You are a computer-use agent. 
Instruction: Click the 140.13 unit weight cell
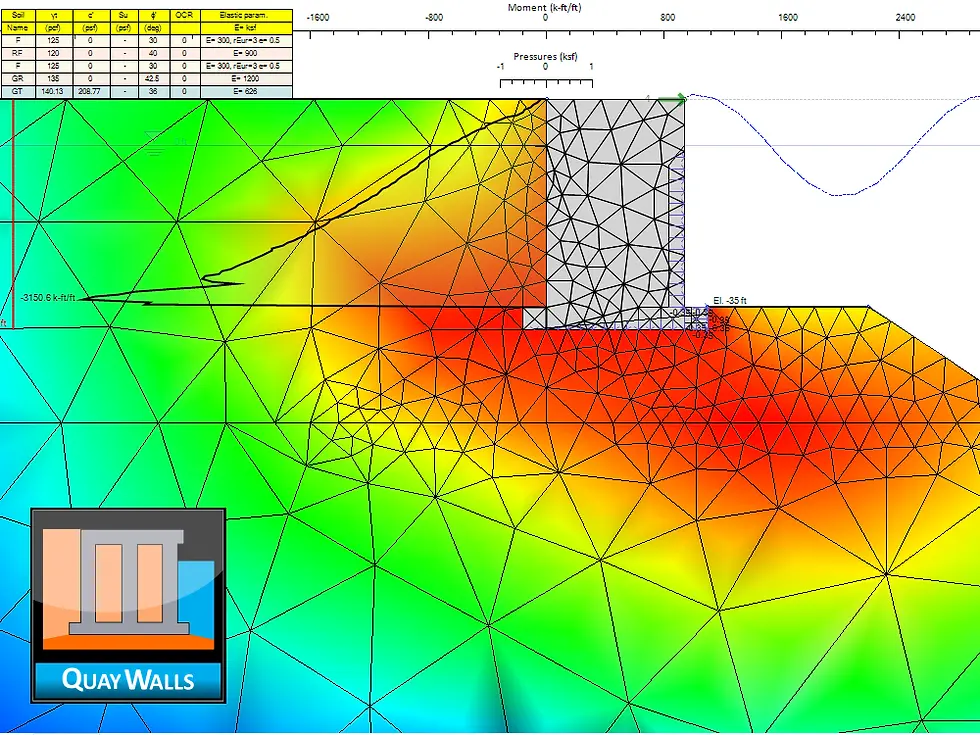52,90
